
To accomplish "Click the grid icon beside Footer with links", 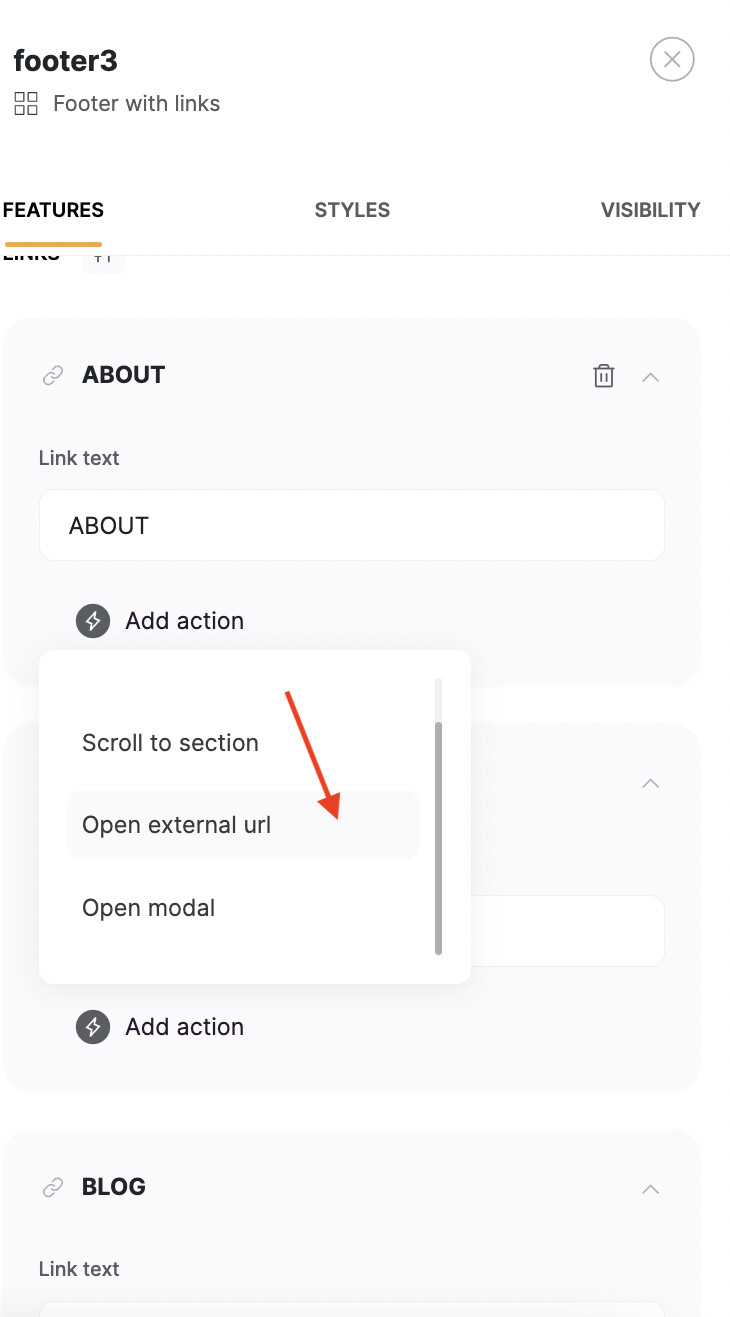I will click(x=26, y=103).
